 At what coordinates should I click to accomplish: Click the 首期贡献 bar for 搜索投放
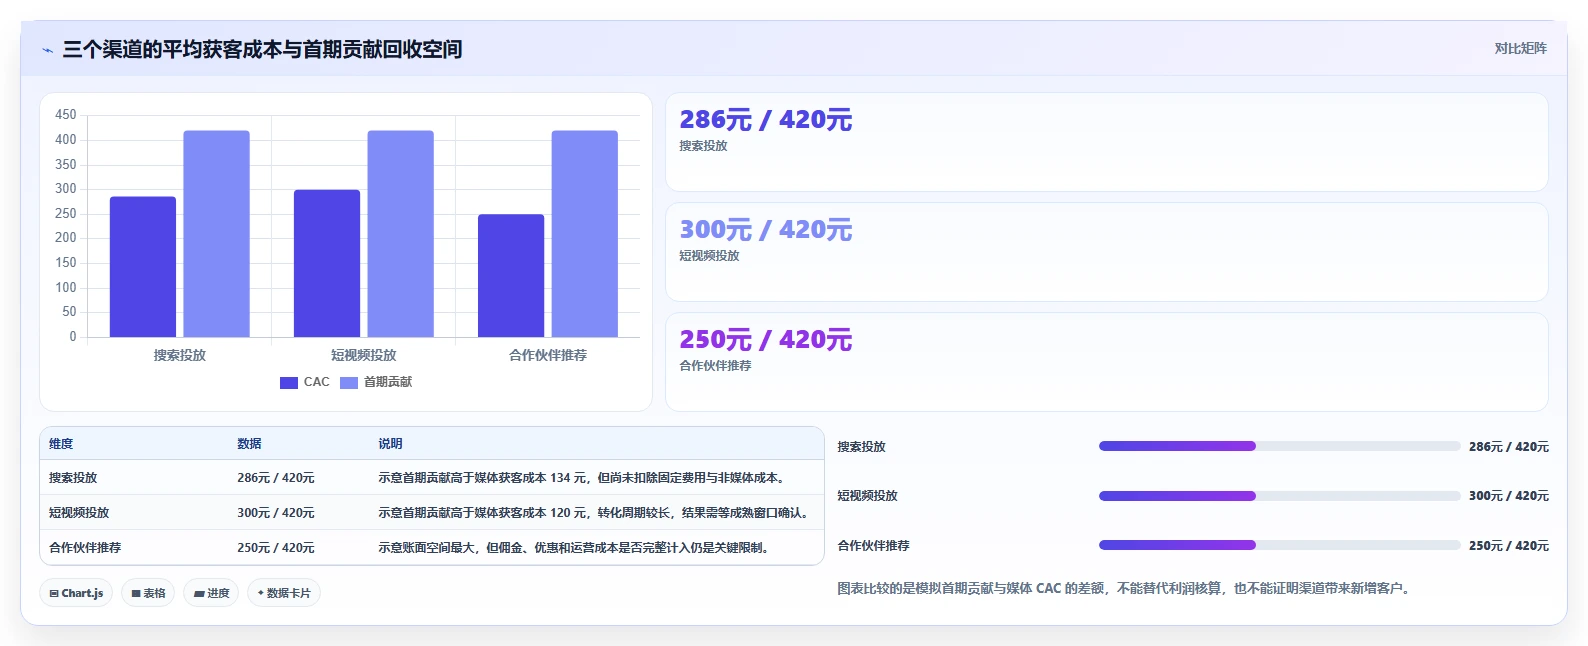[216, 234]
